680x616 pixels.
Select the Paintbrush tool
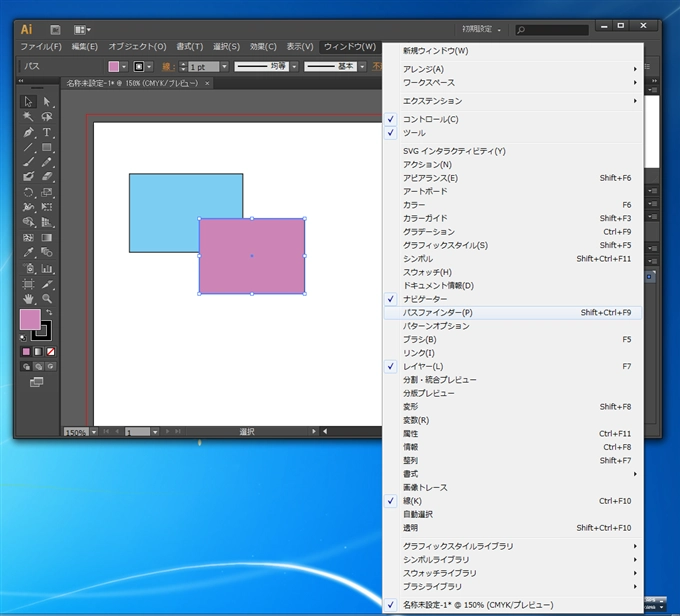click(x=28, y=162)
